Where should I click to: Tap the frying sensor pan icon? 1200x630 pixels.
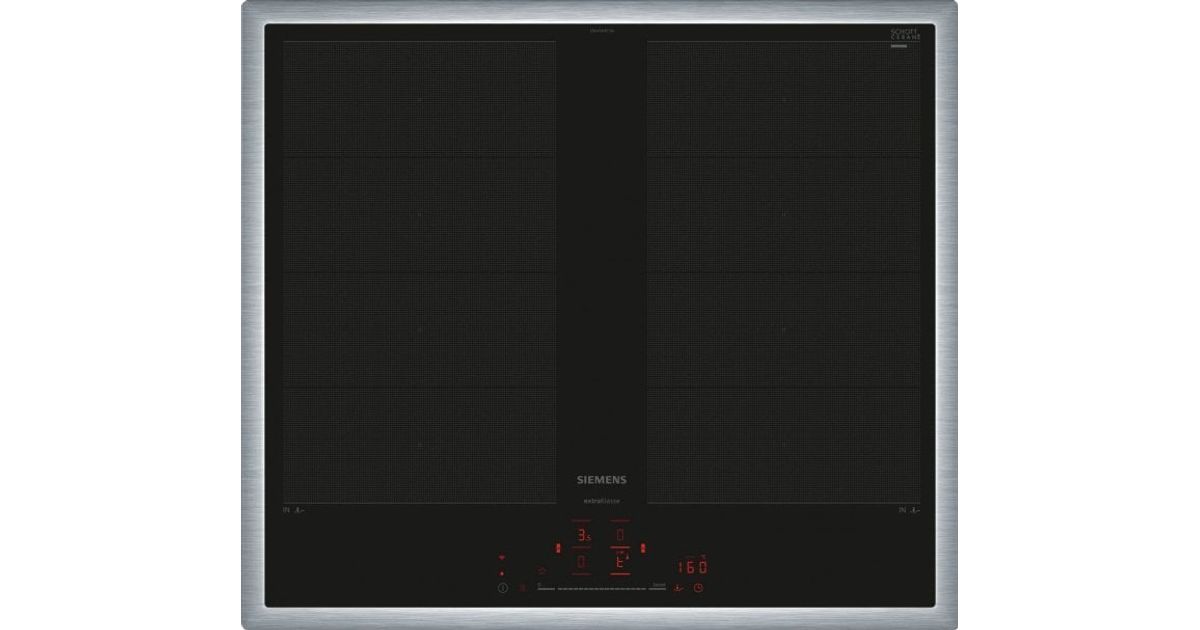(x=679, y=588)
